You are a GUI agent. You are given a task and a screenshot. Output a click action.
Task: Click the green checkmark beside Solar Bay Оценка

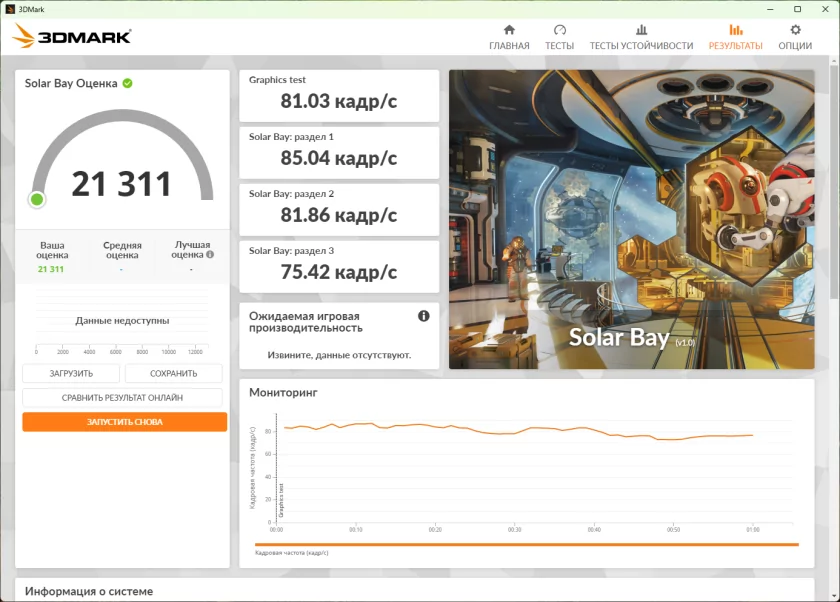click(x=127, y=83)
